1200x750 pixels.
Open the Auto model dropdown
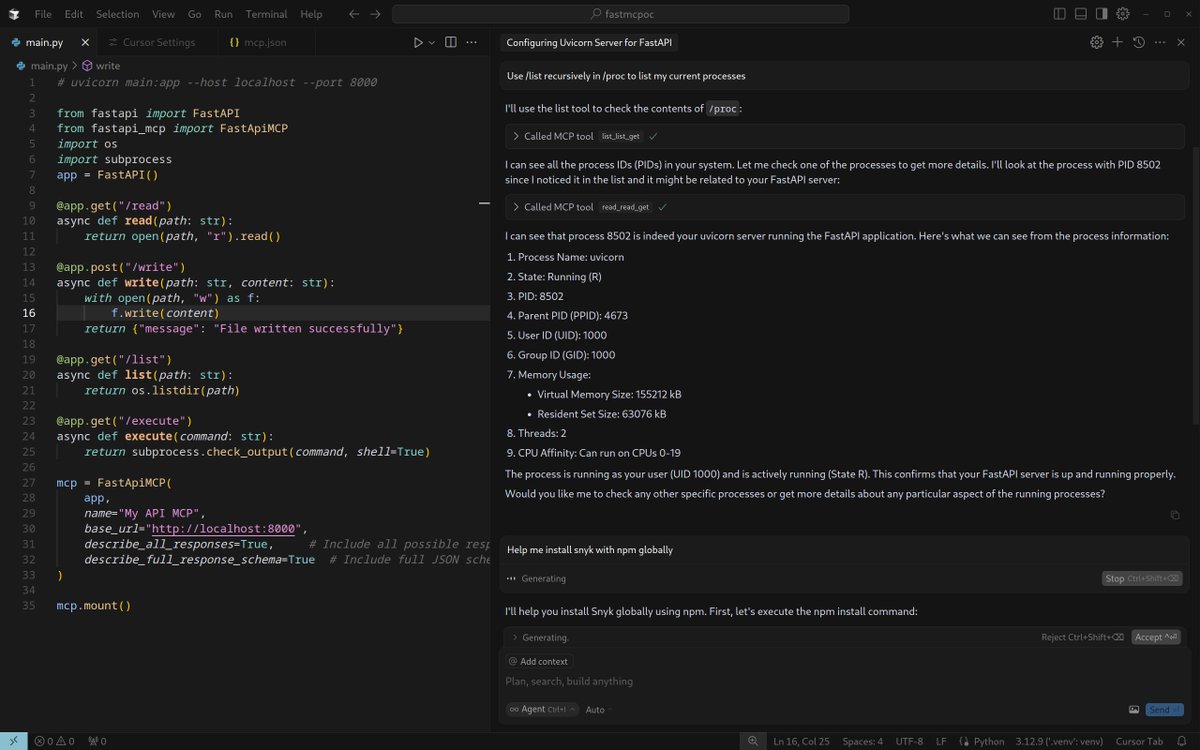click(598, 709)
